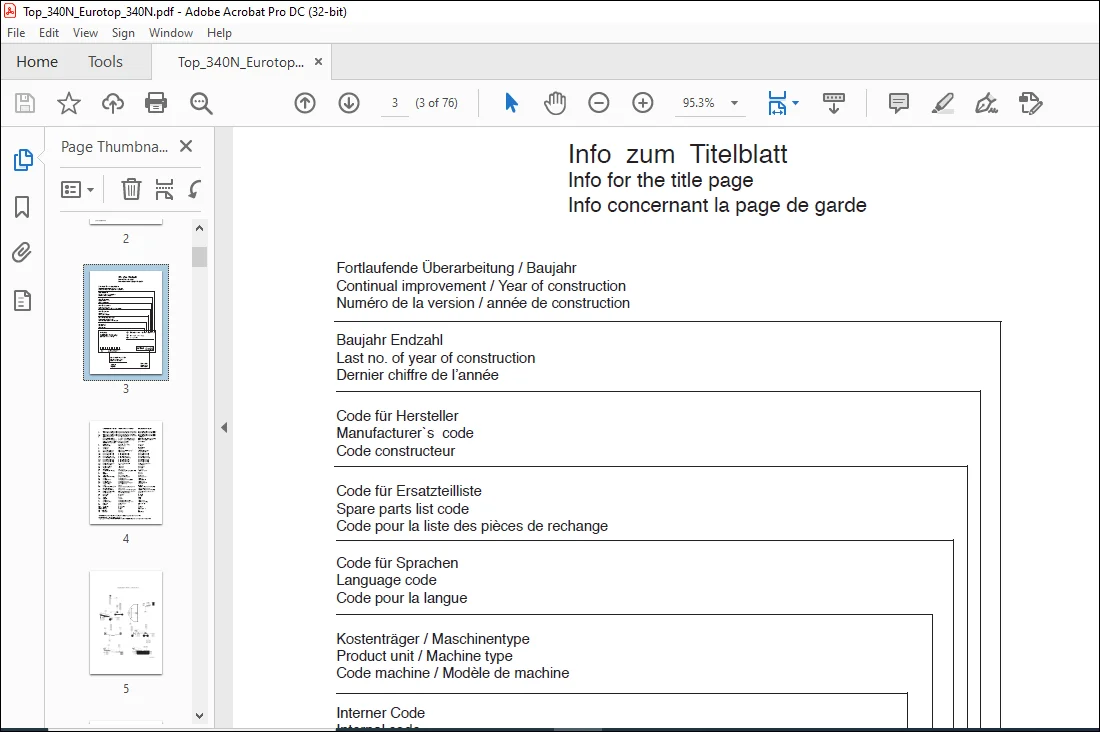Switch to the Tools tab
1100x732 pixels.
point(105,62)
